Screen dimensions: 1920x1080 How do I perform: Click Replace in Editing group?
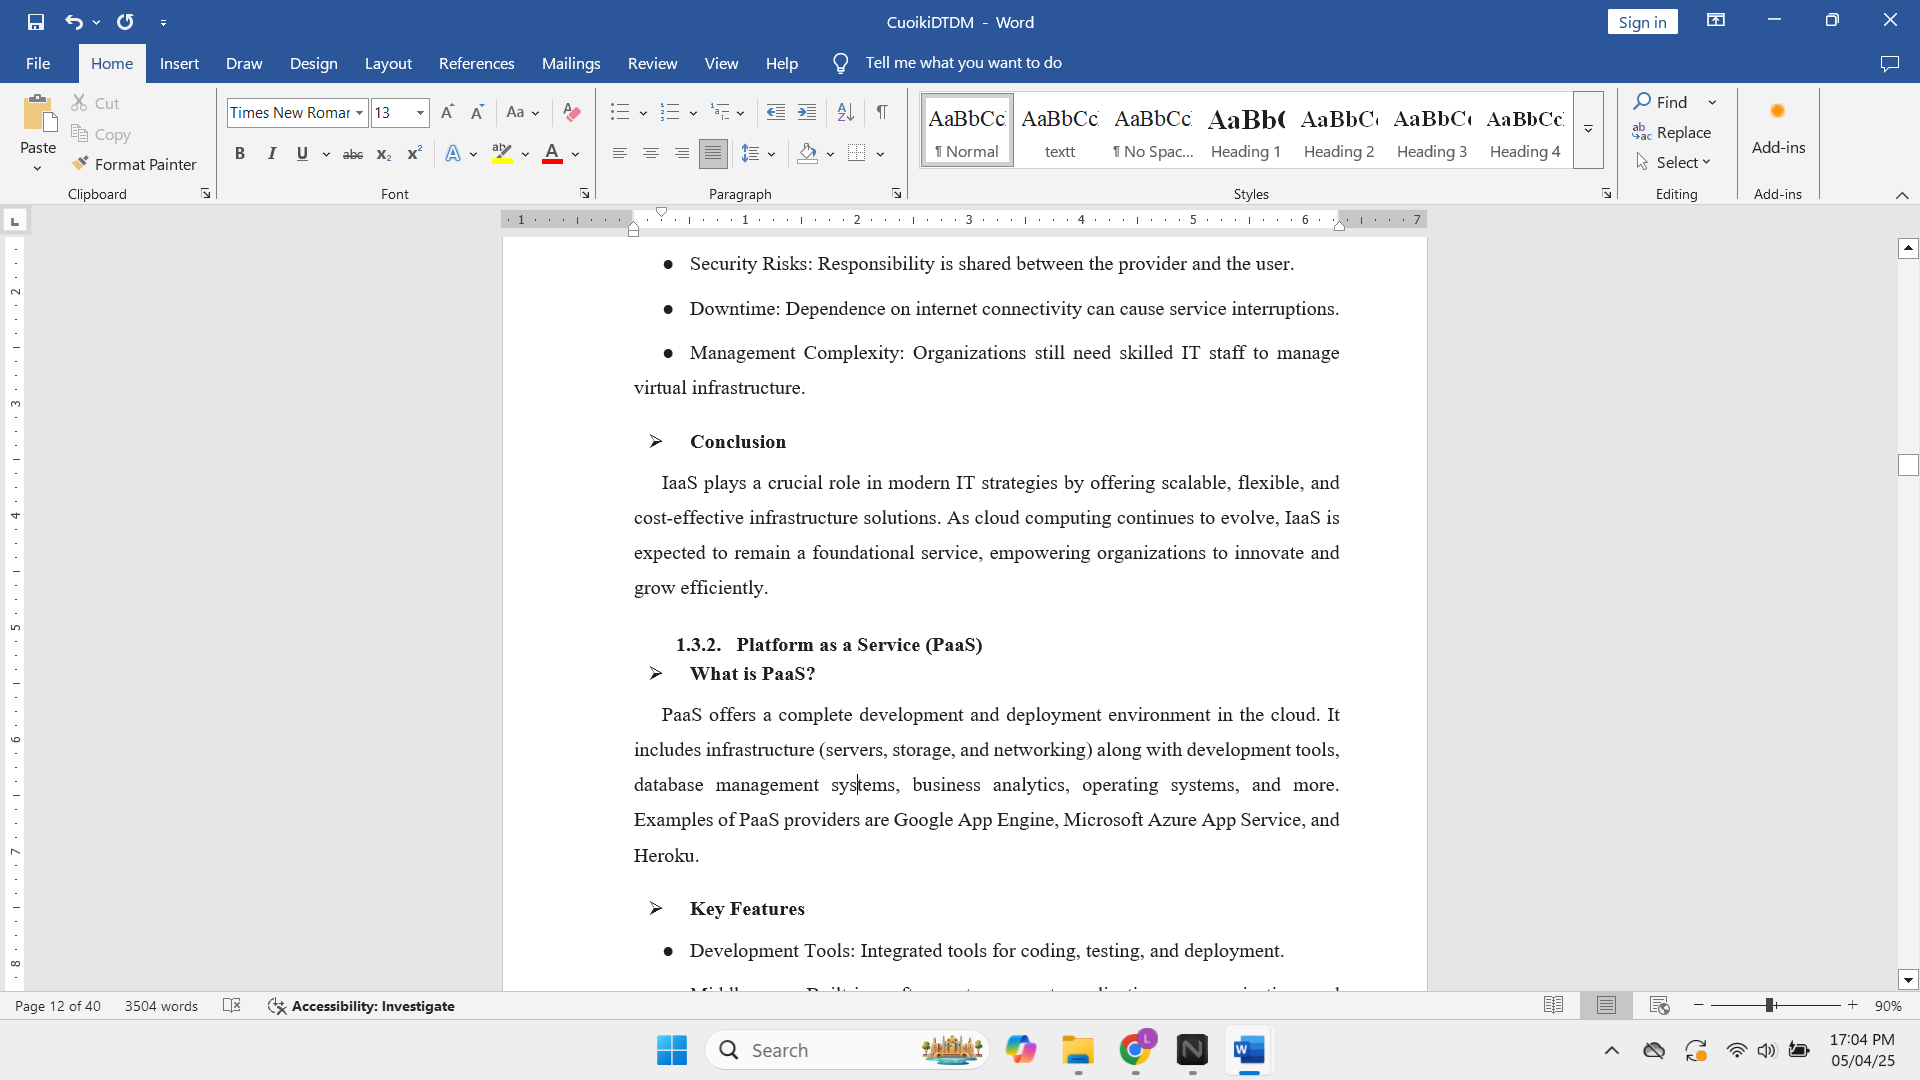click(x=1672, y=132)
